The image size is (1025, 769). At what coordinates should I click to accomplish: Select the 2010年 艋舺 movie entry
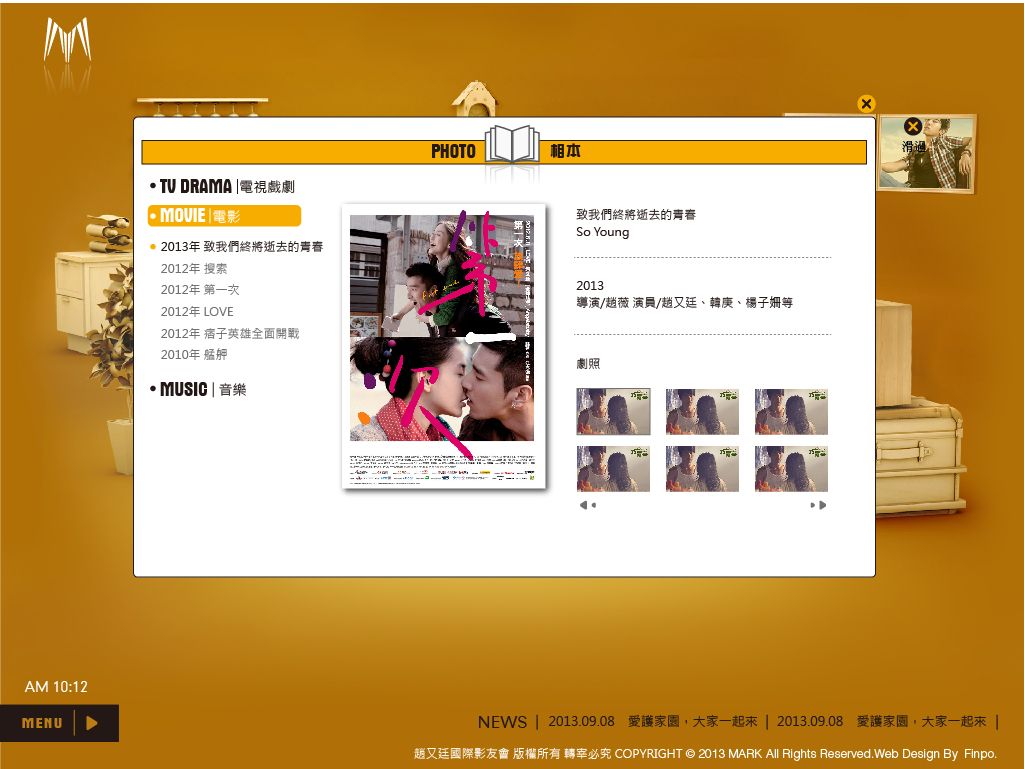click(x=194, y=355)
